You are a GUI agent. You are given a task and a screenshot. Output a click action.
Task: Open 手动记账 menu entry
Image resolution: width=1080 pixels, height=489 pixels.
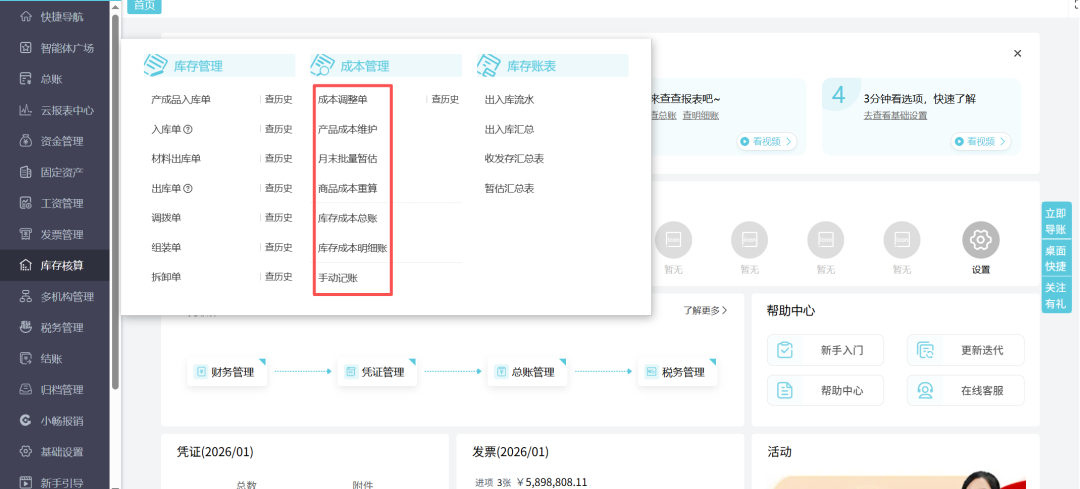[338, 278]
